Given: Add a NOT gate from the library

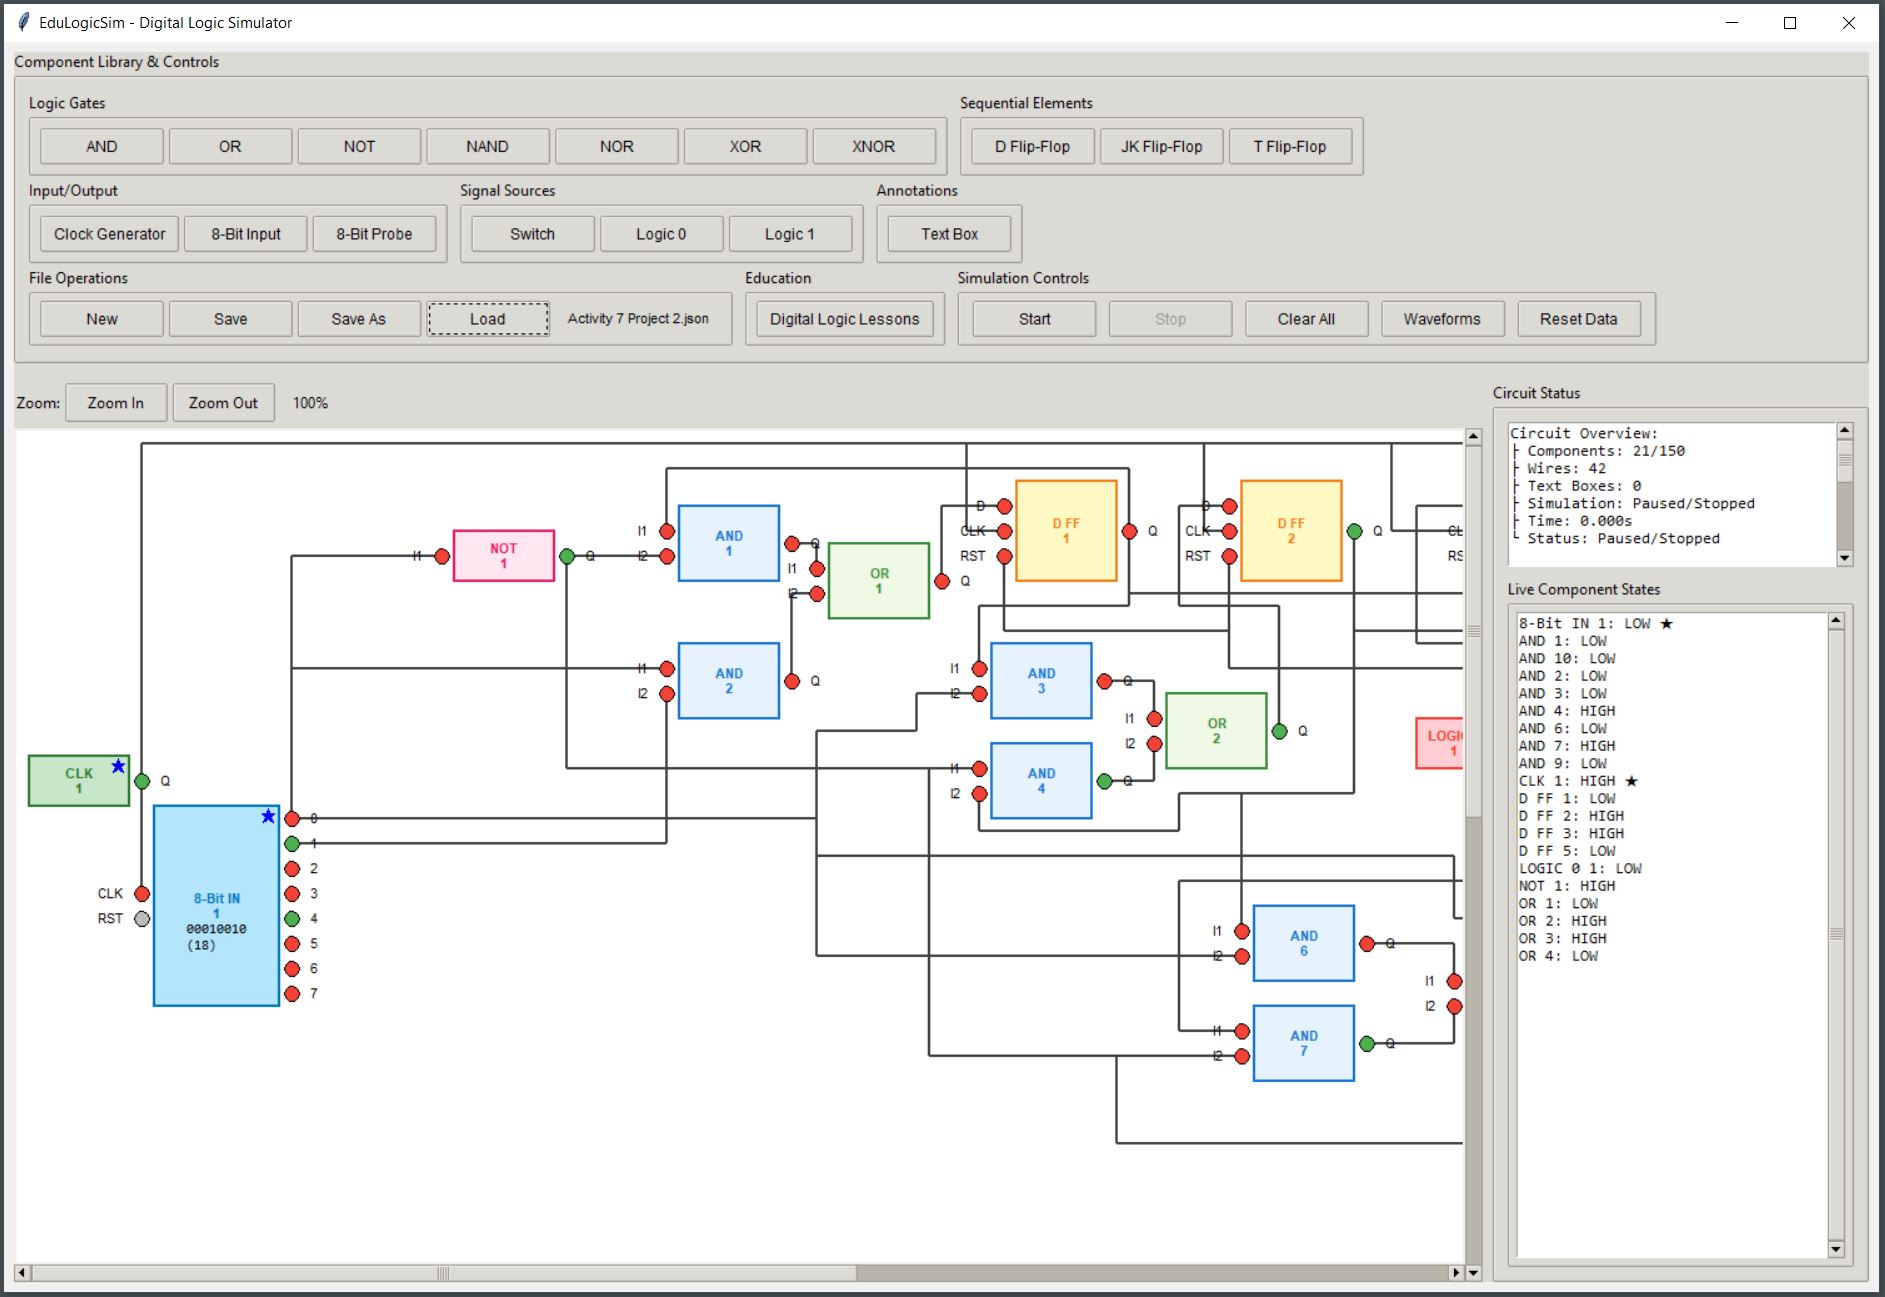Looking at the screenshot, I should coord(359,146).
